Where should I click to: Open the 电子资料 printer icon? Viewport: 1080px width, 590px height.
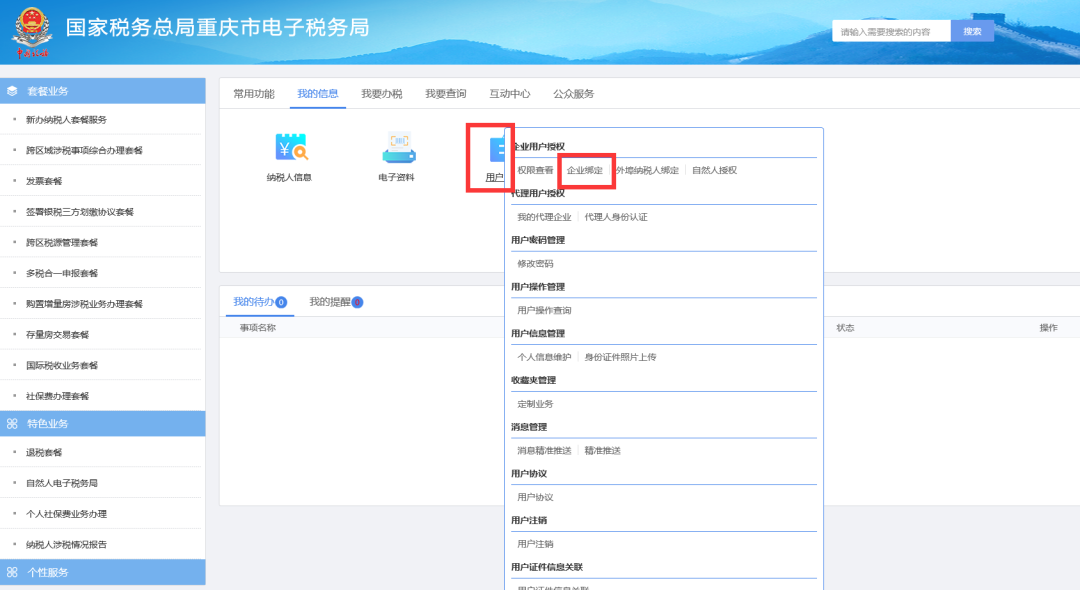point(398,147)
